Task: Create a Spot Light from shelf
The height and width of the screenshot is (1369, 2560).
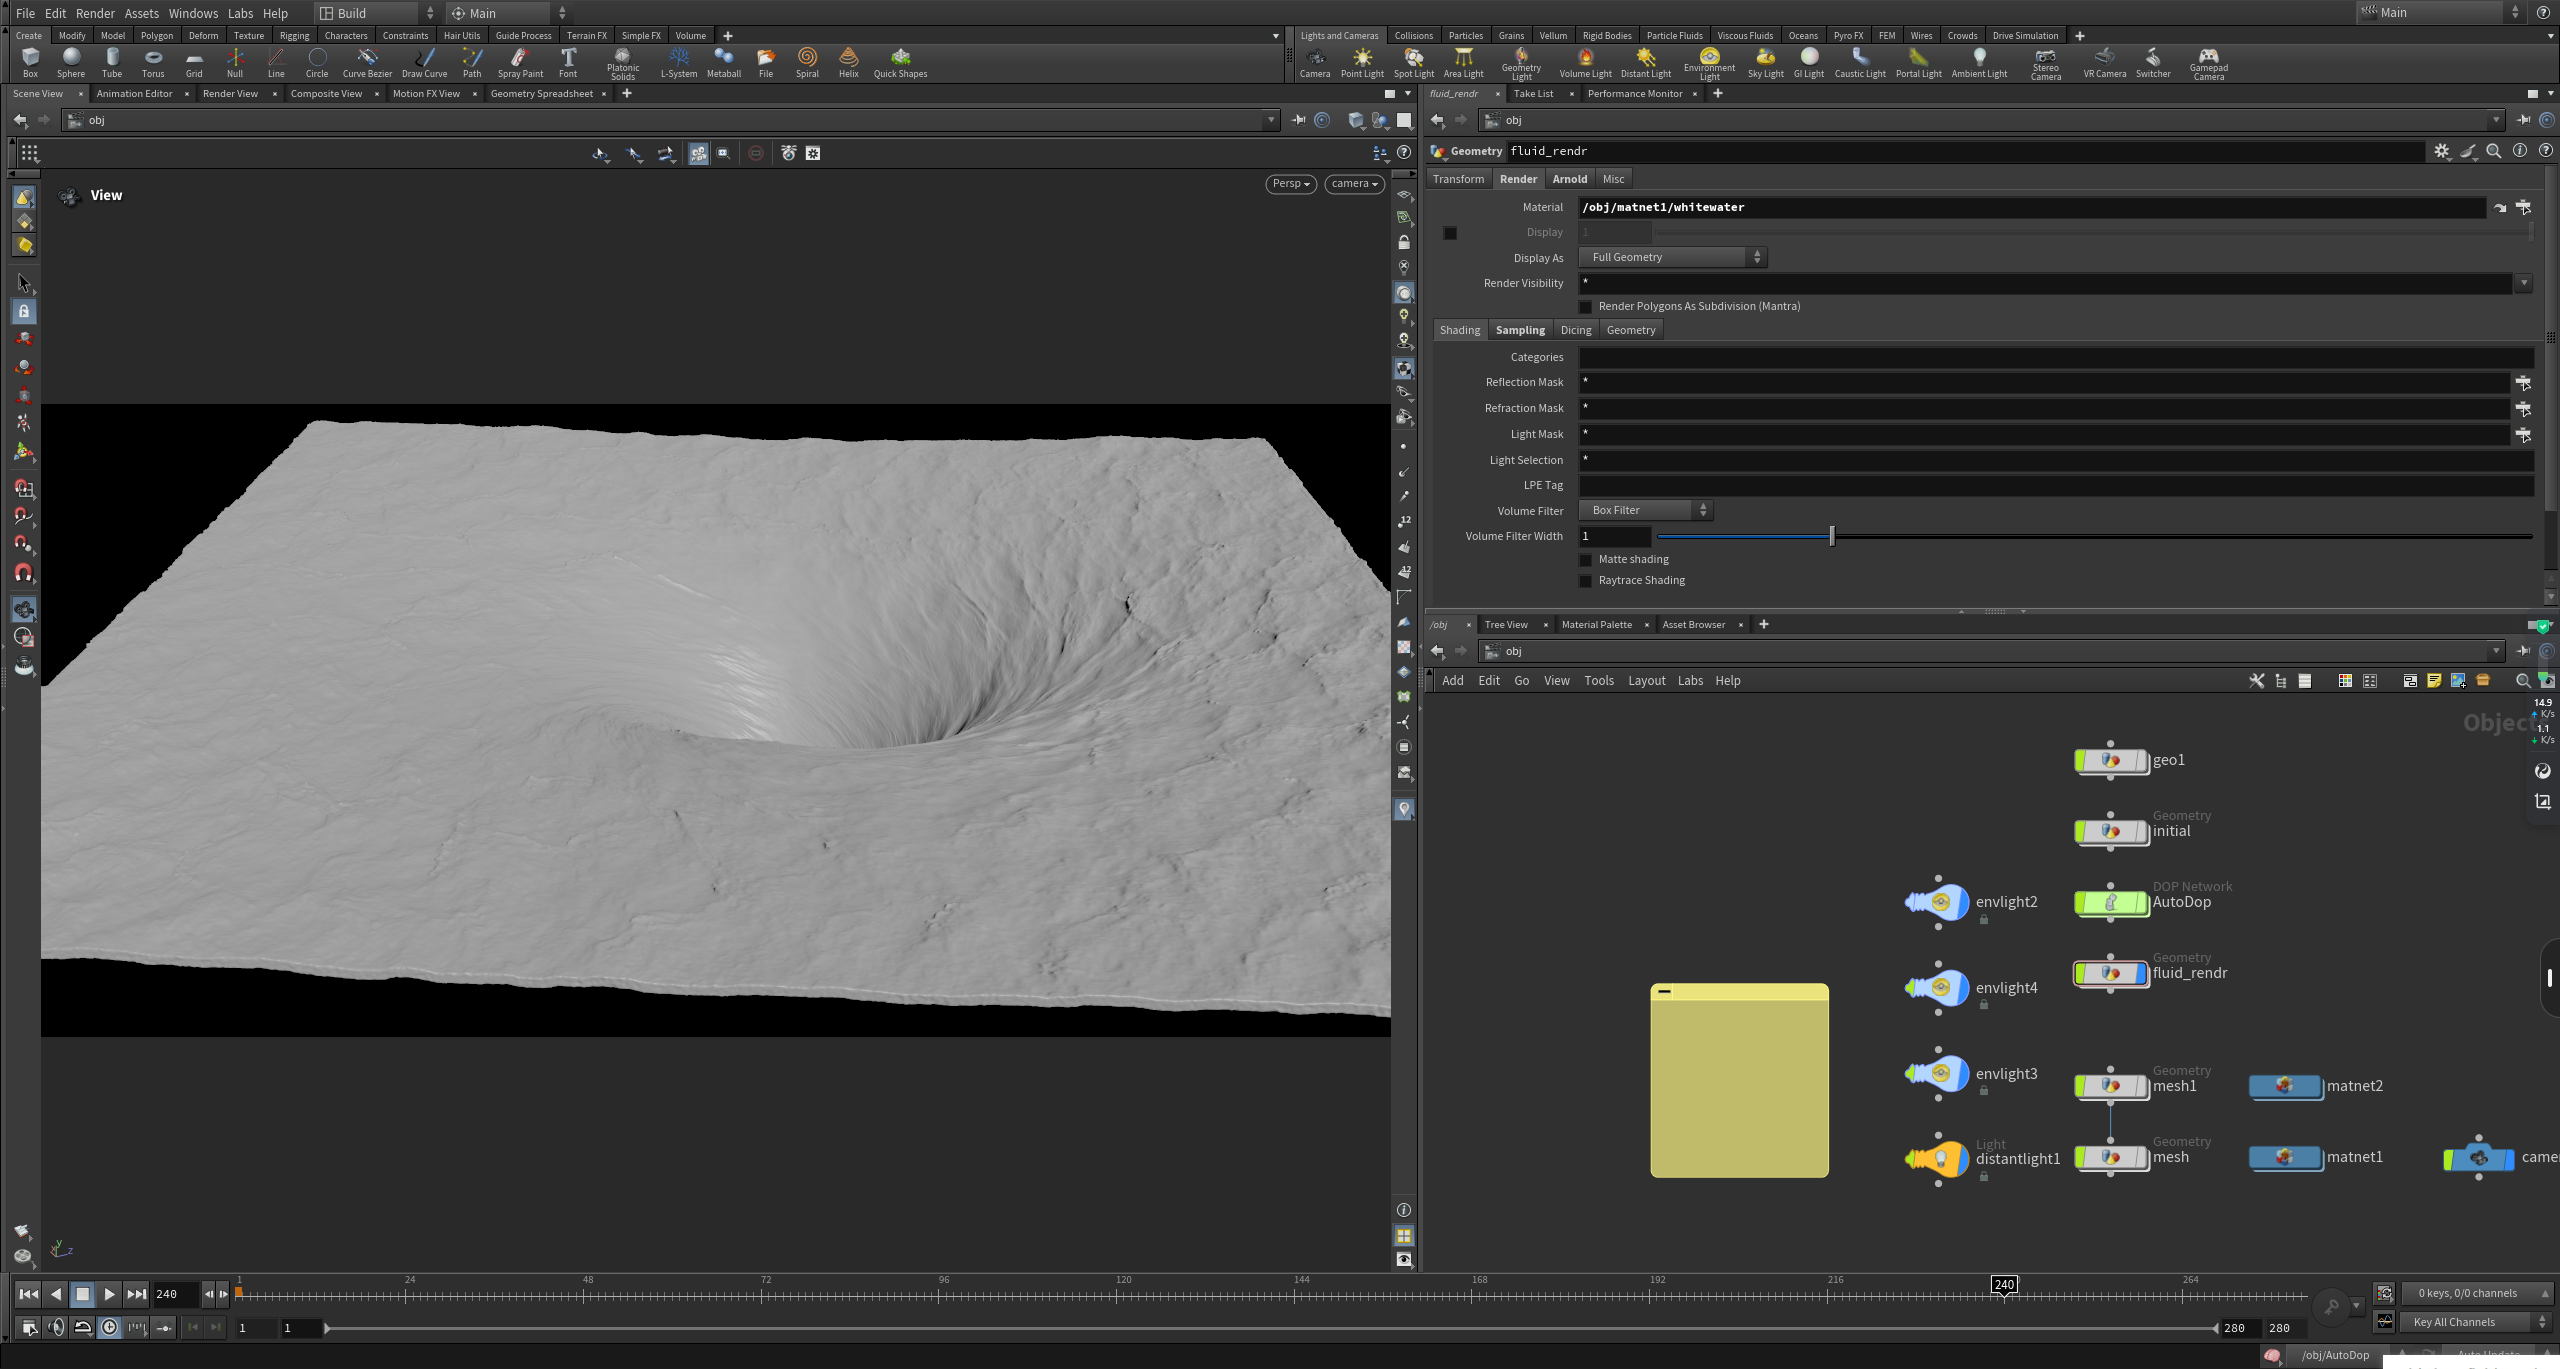Action: tap(1413, 62)
